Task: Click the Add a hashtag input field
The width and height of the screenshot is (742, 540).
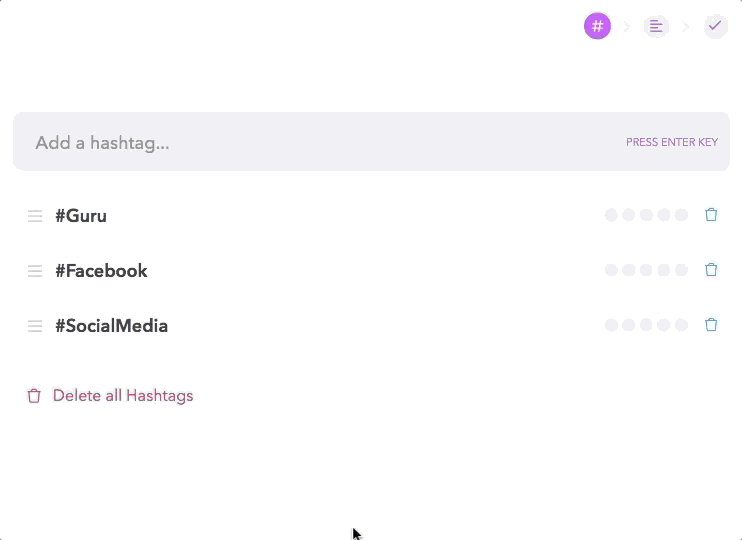Action: pos(371,142)
